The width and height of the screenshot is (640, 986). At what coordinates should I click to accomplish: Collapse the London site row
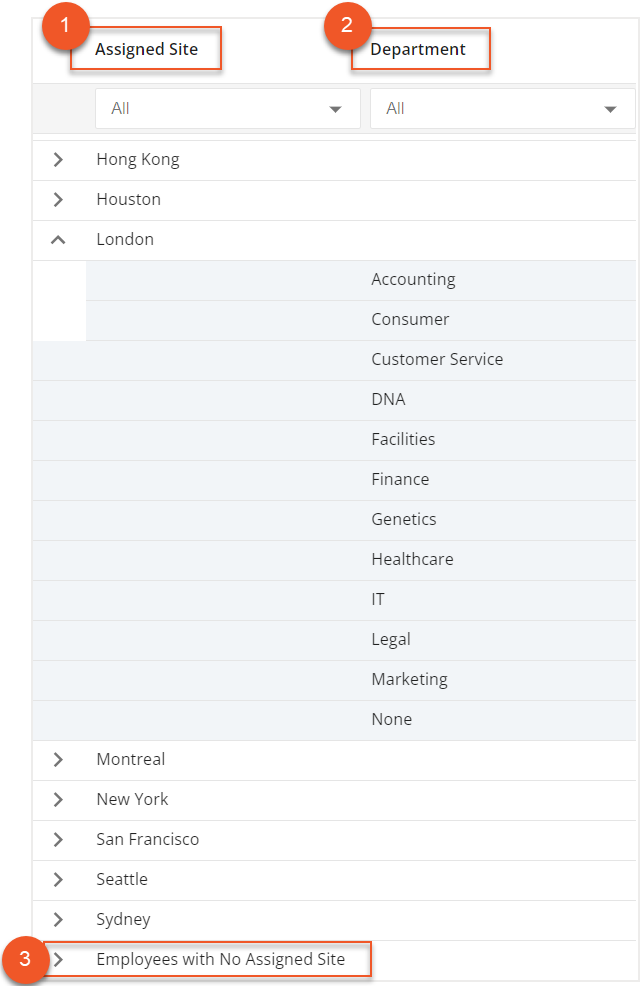point(58,240)
